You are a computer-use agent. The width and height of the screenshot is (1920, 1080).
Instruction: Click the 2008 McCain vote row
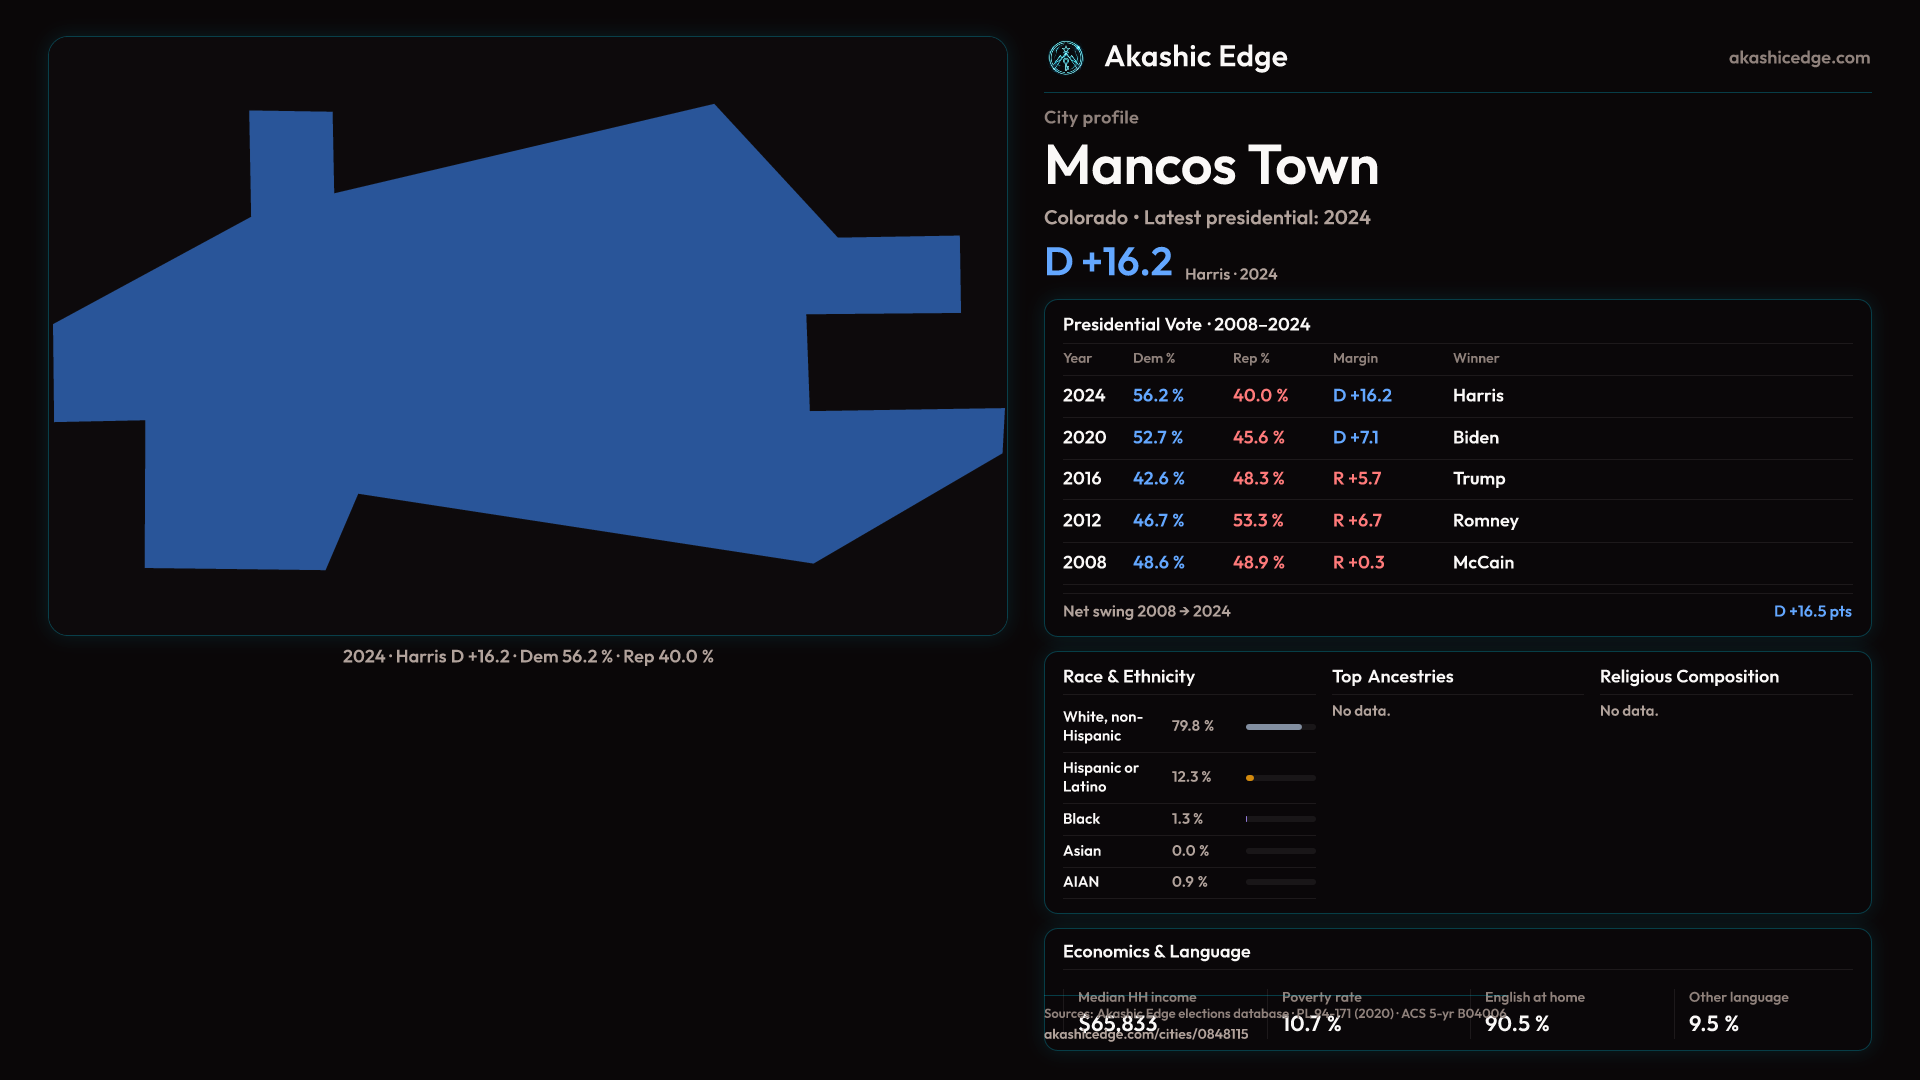[x=1456, y=563]
